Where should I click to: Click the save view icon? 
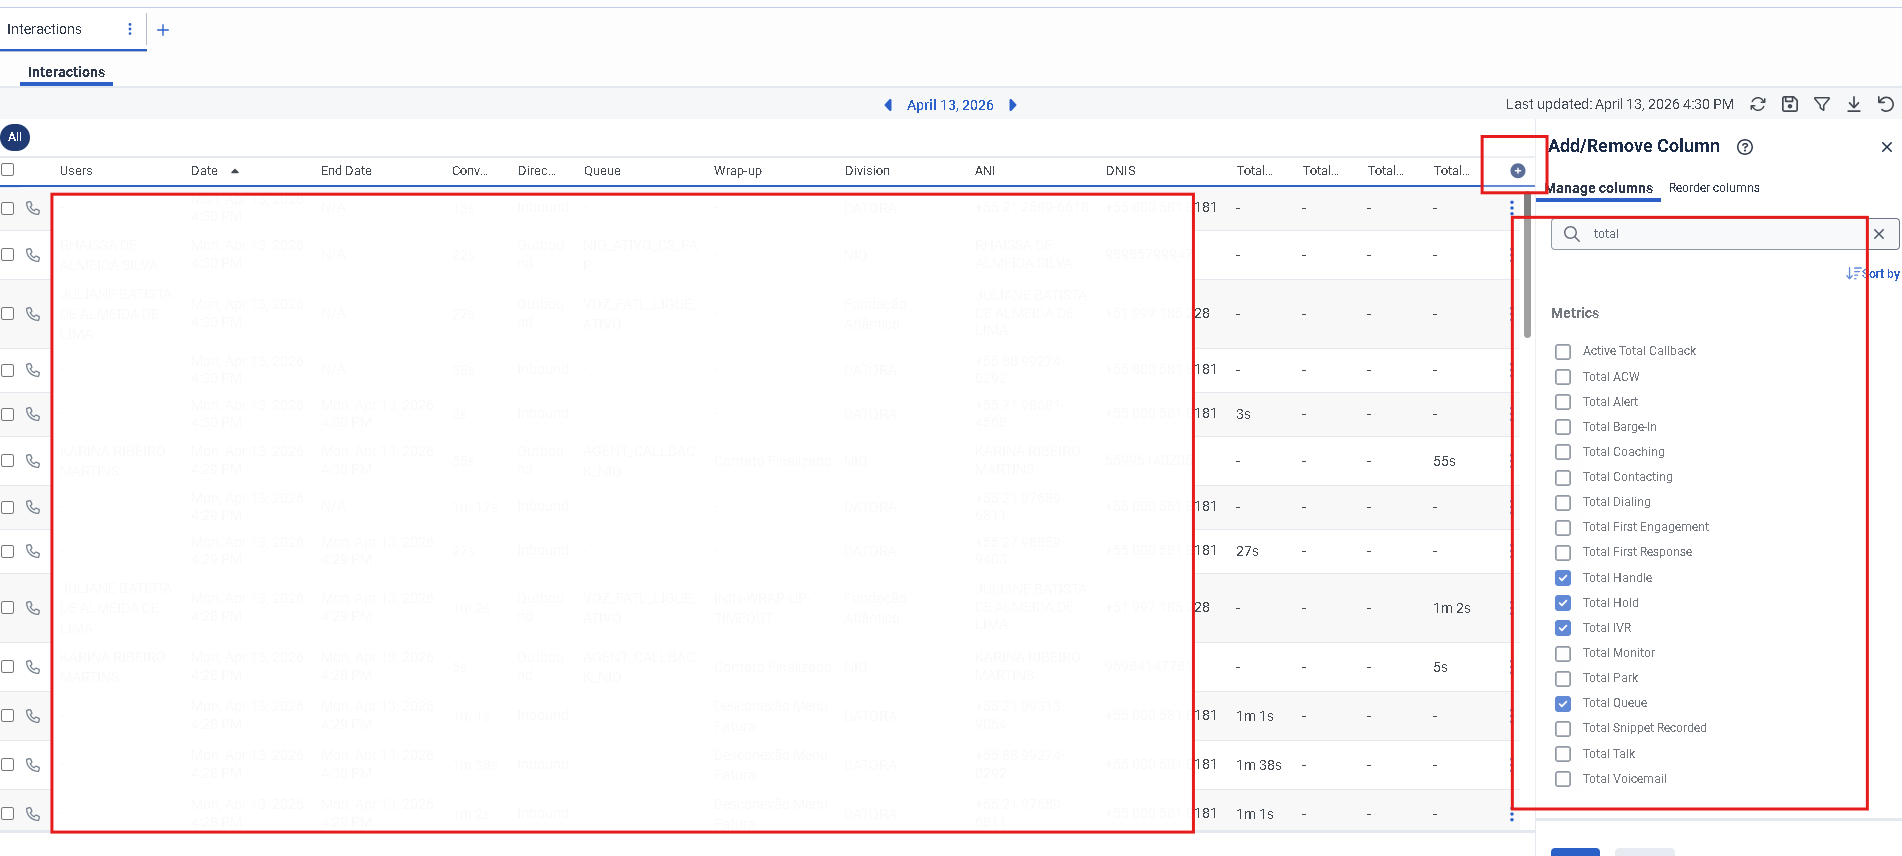[1790, 104]
